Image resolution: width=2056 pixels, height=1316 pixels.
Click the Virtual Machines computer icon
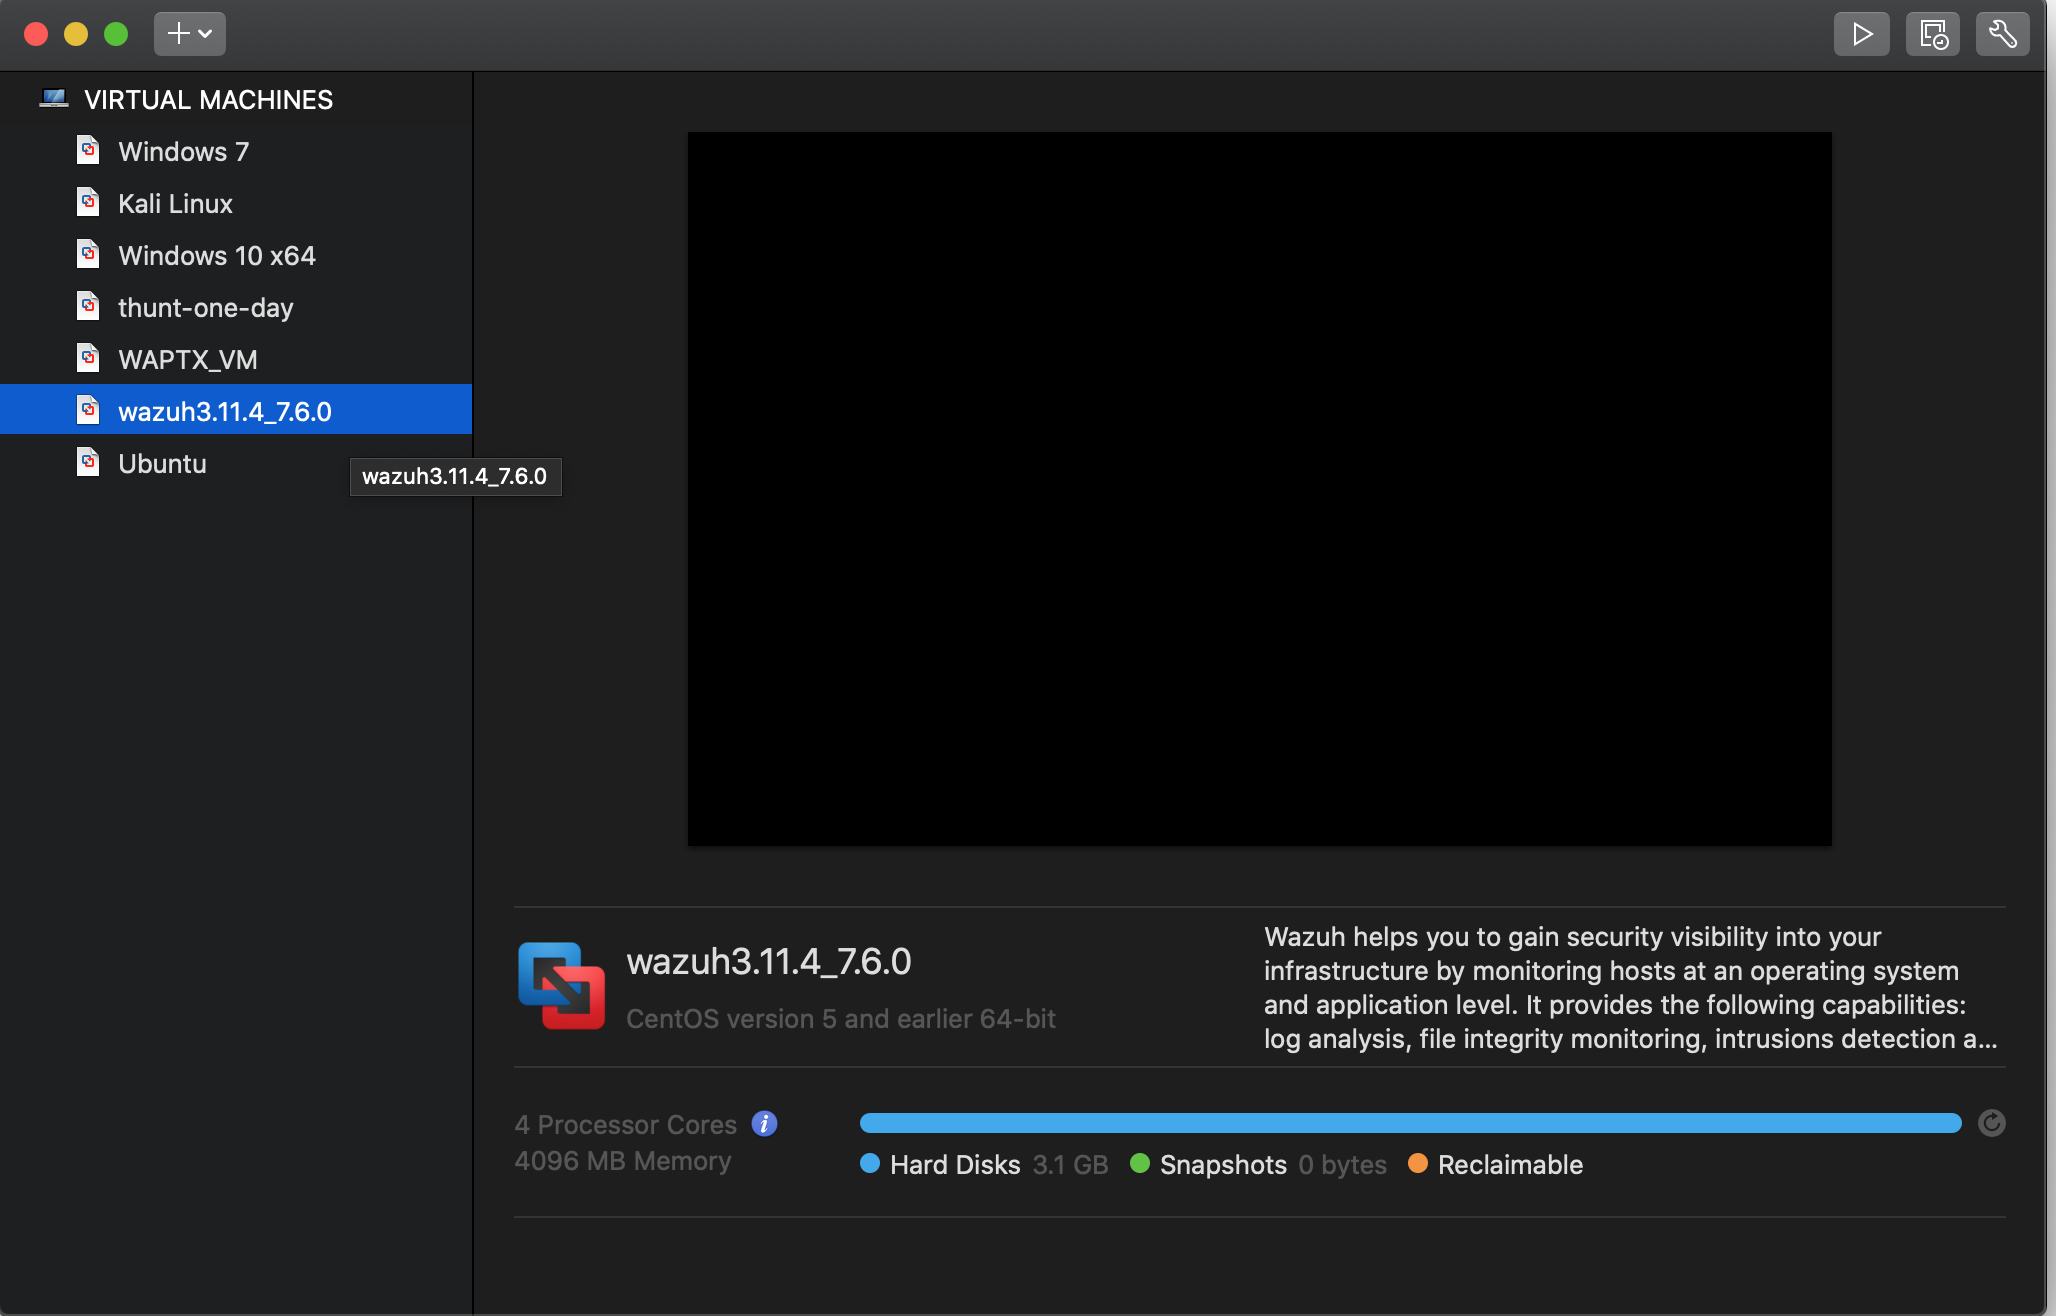[x=54, y=99]
